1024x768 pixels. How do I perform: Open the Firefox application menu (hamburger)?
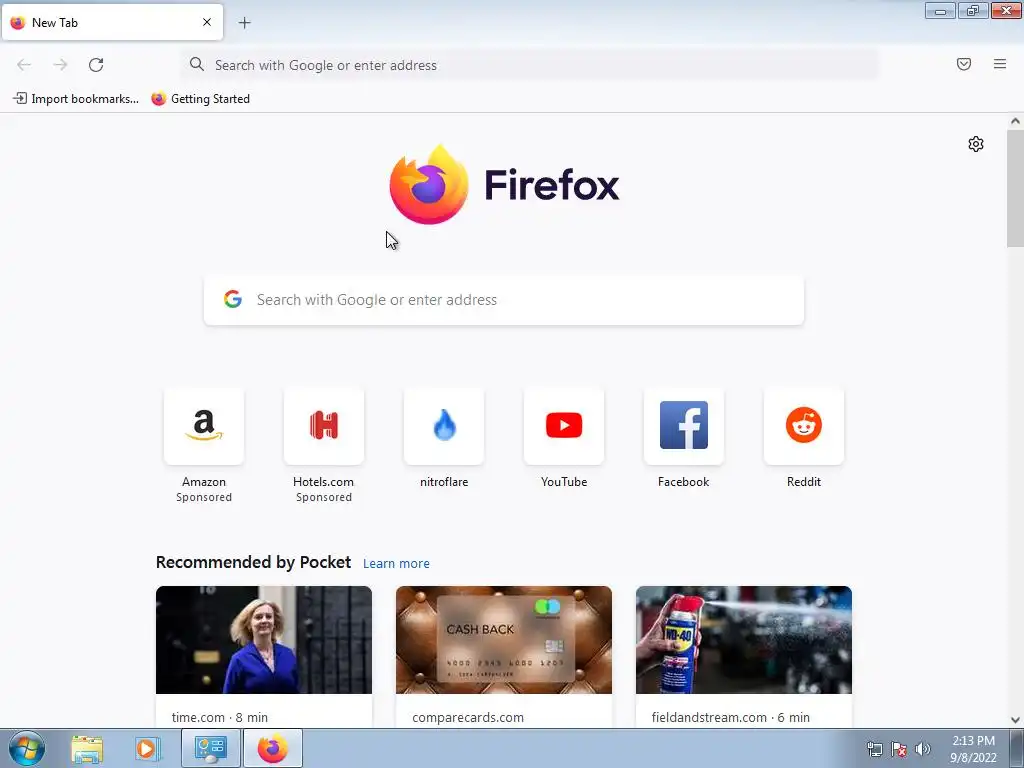[1000, 64]
